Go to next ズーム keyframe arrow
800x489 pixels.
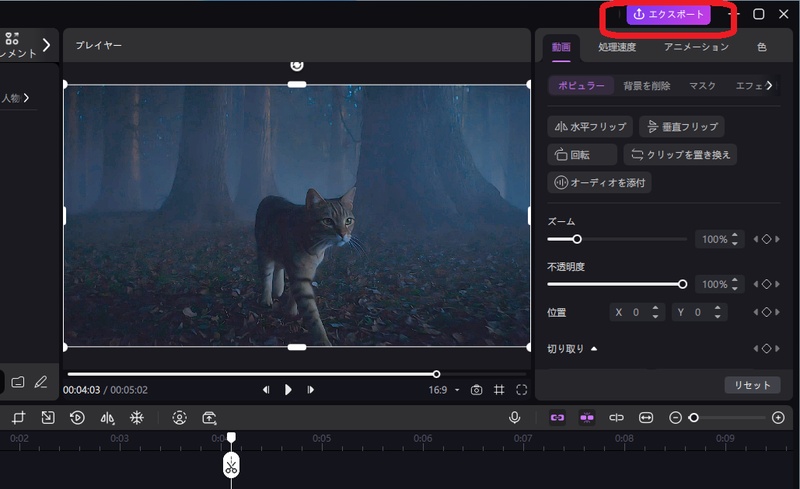[777, 239]
